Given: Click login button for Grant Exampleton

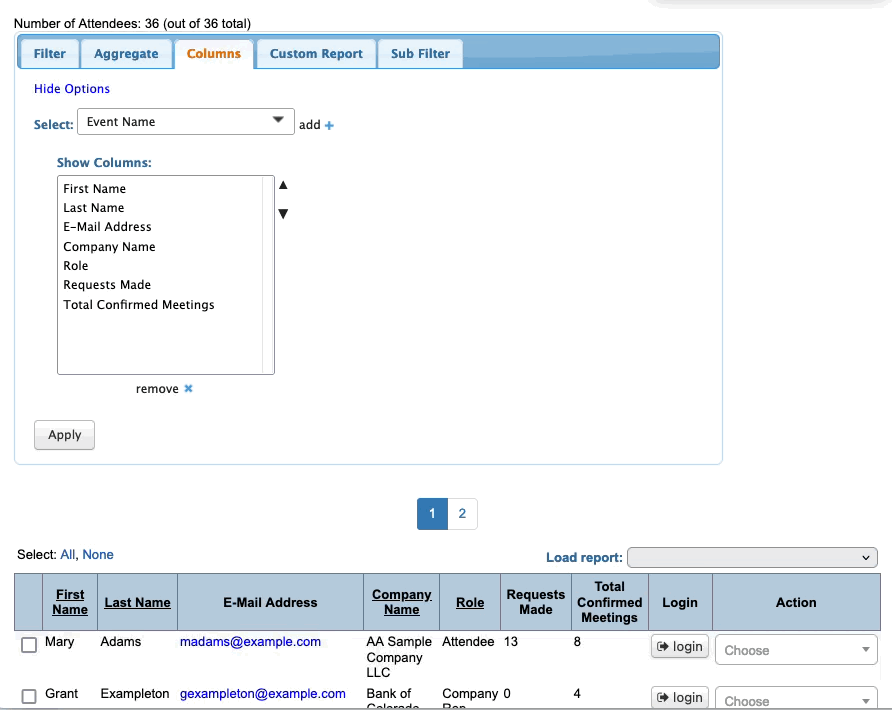Looking at the screenshot, I should [680, 697].
